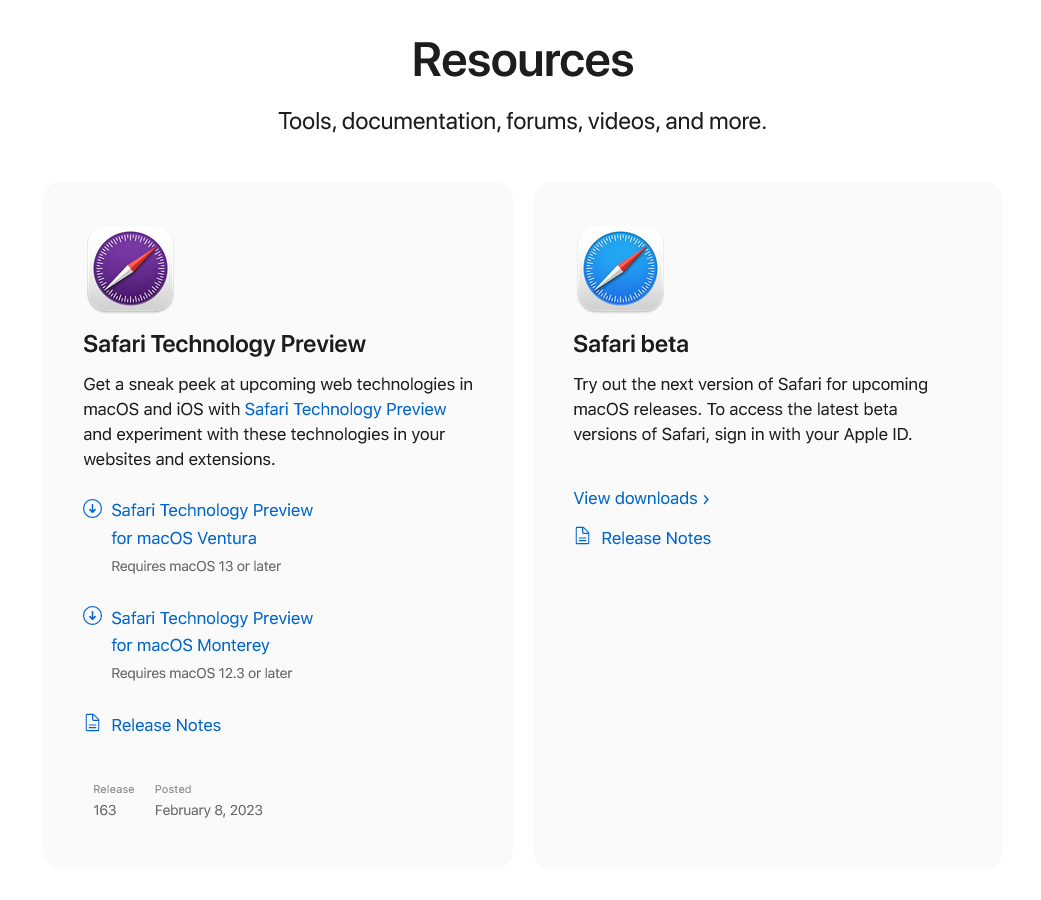Click the chevron after View downloads
This screenshot has width=1041, height=900.
(x=706, y=499)
